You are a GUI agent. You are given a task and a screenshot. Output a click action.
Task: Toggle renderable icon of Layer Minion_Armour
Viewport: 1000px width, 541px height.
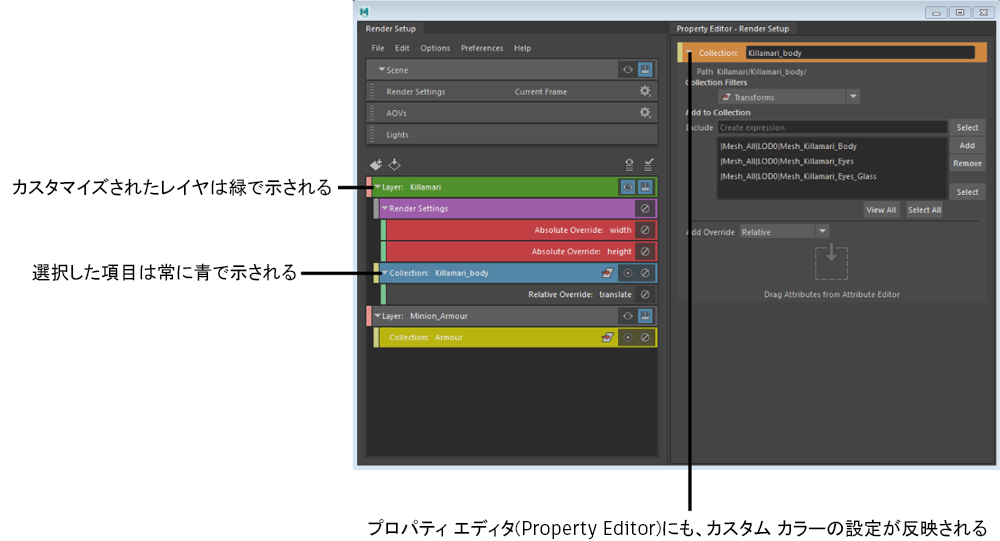click(x=645, y=316)
